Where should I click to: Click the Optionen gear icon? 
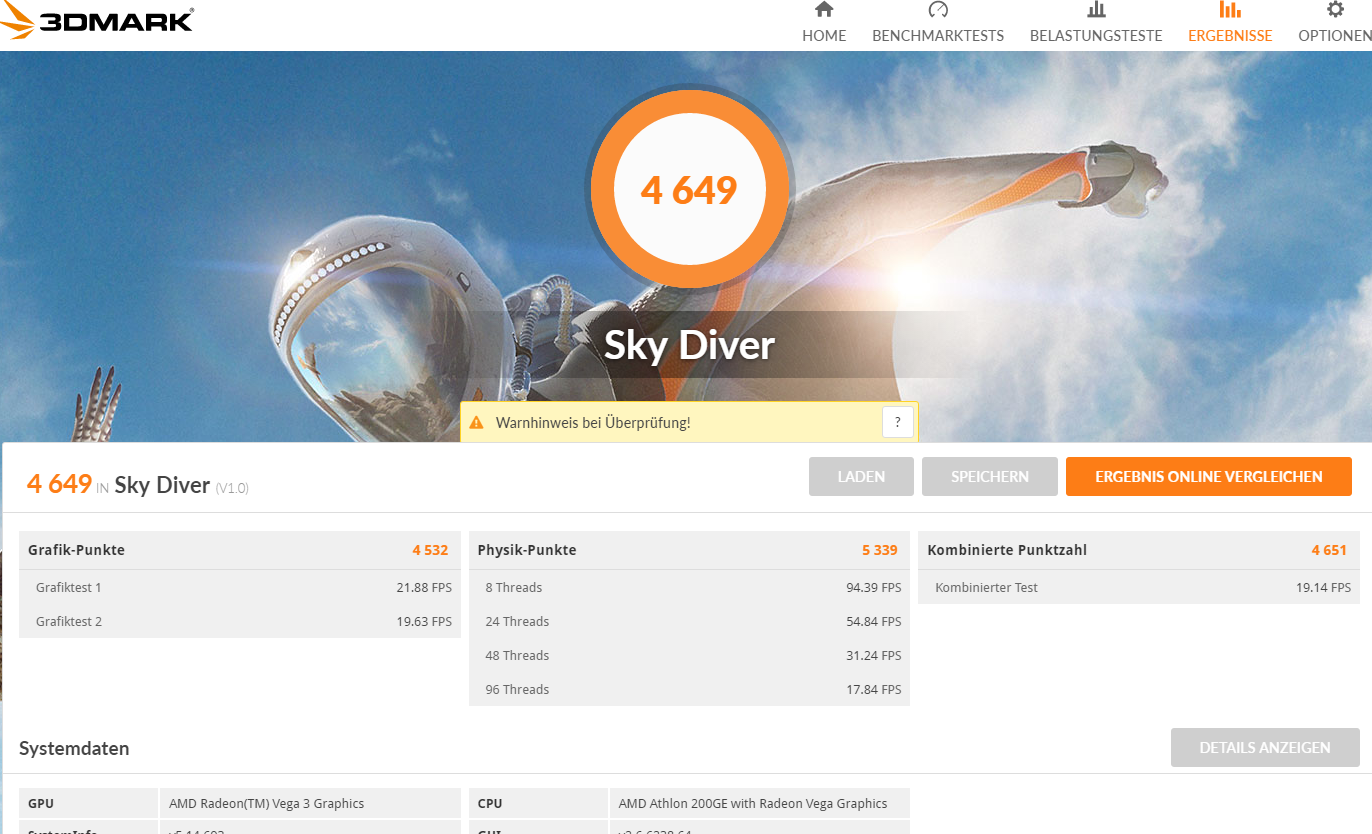(x=1335, y=10)
